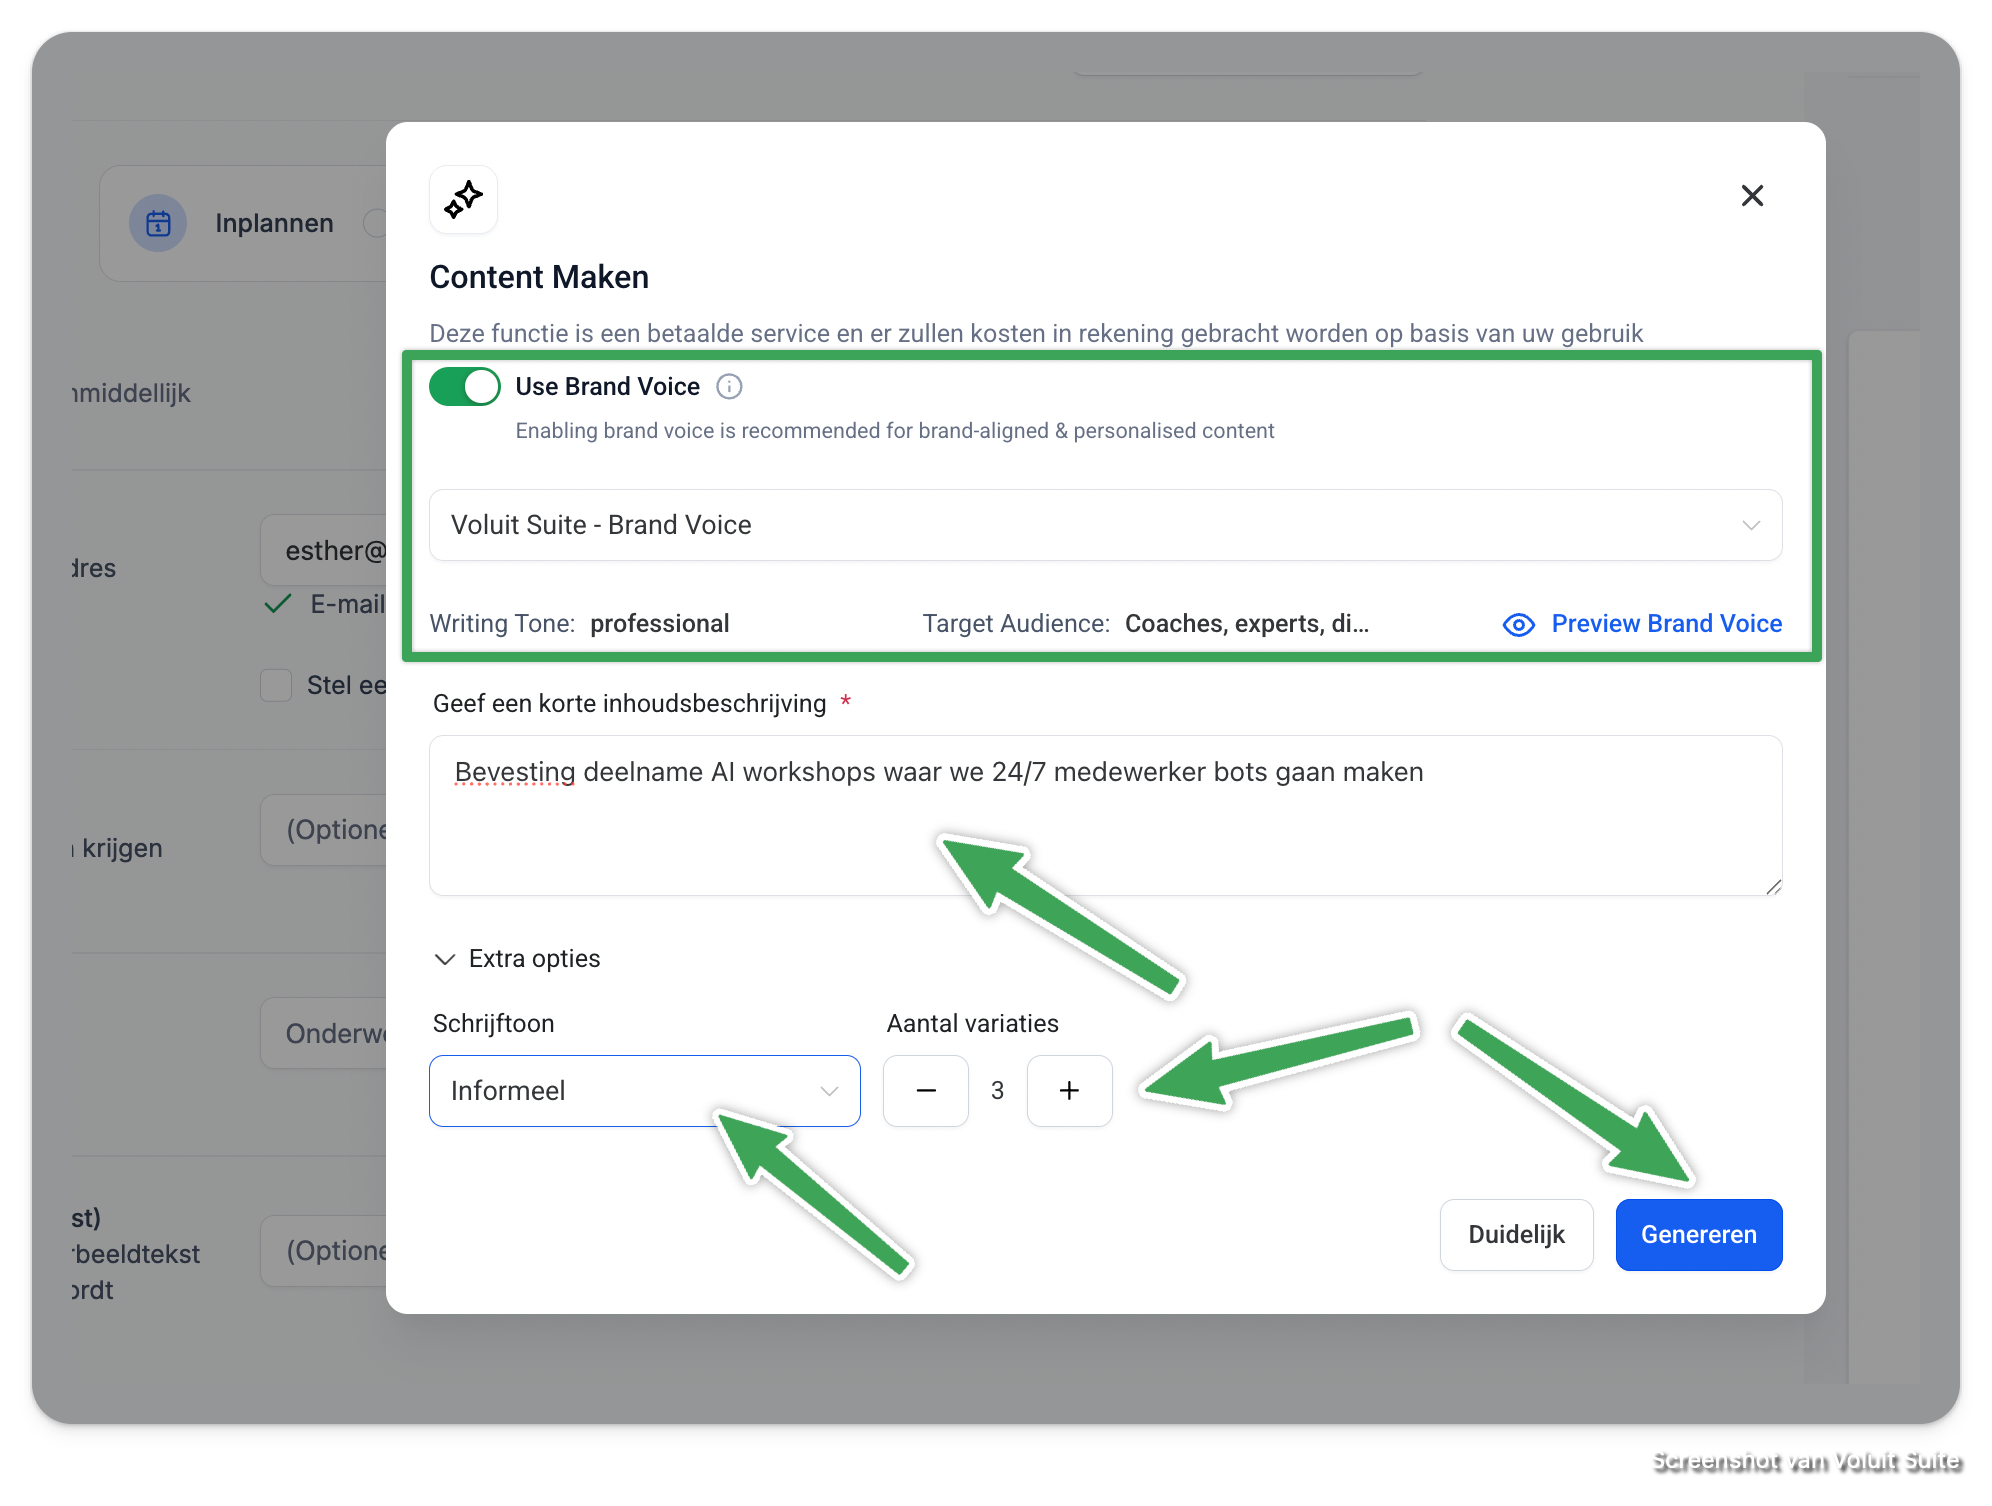Click the Genereren button
The image size is (1992, 1506).
[1698, 1235]
